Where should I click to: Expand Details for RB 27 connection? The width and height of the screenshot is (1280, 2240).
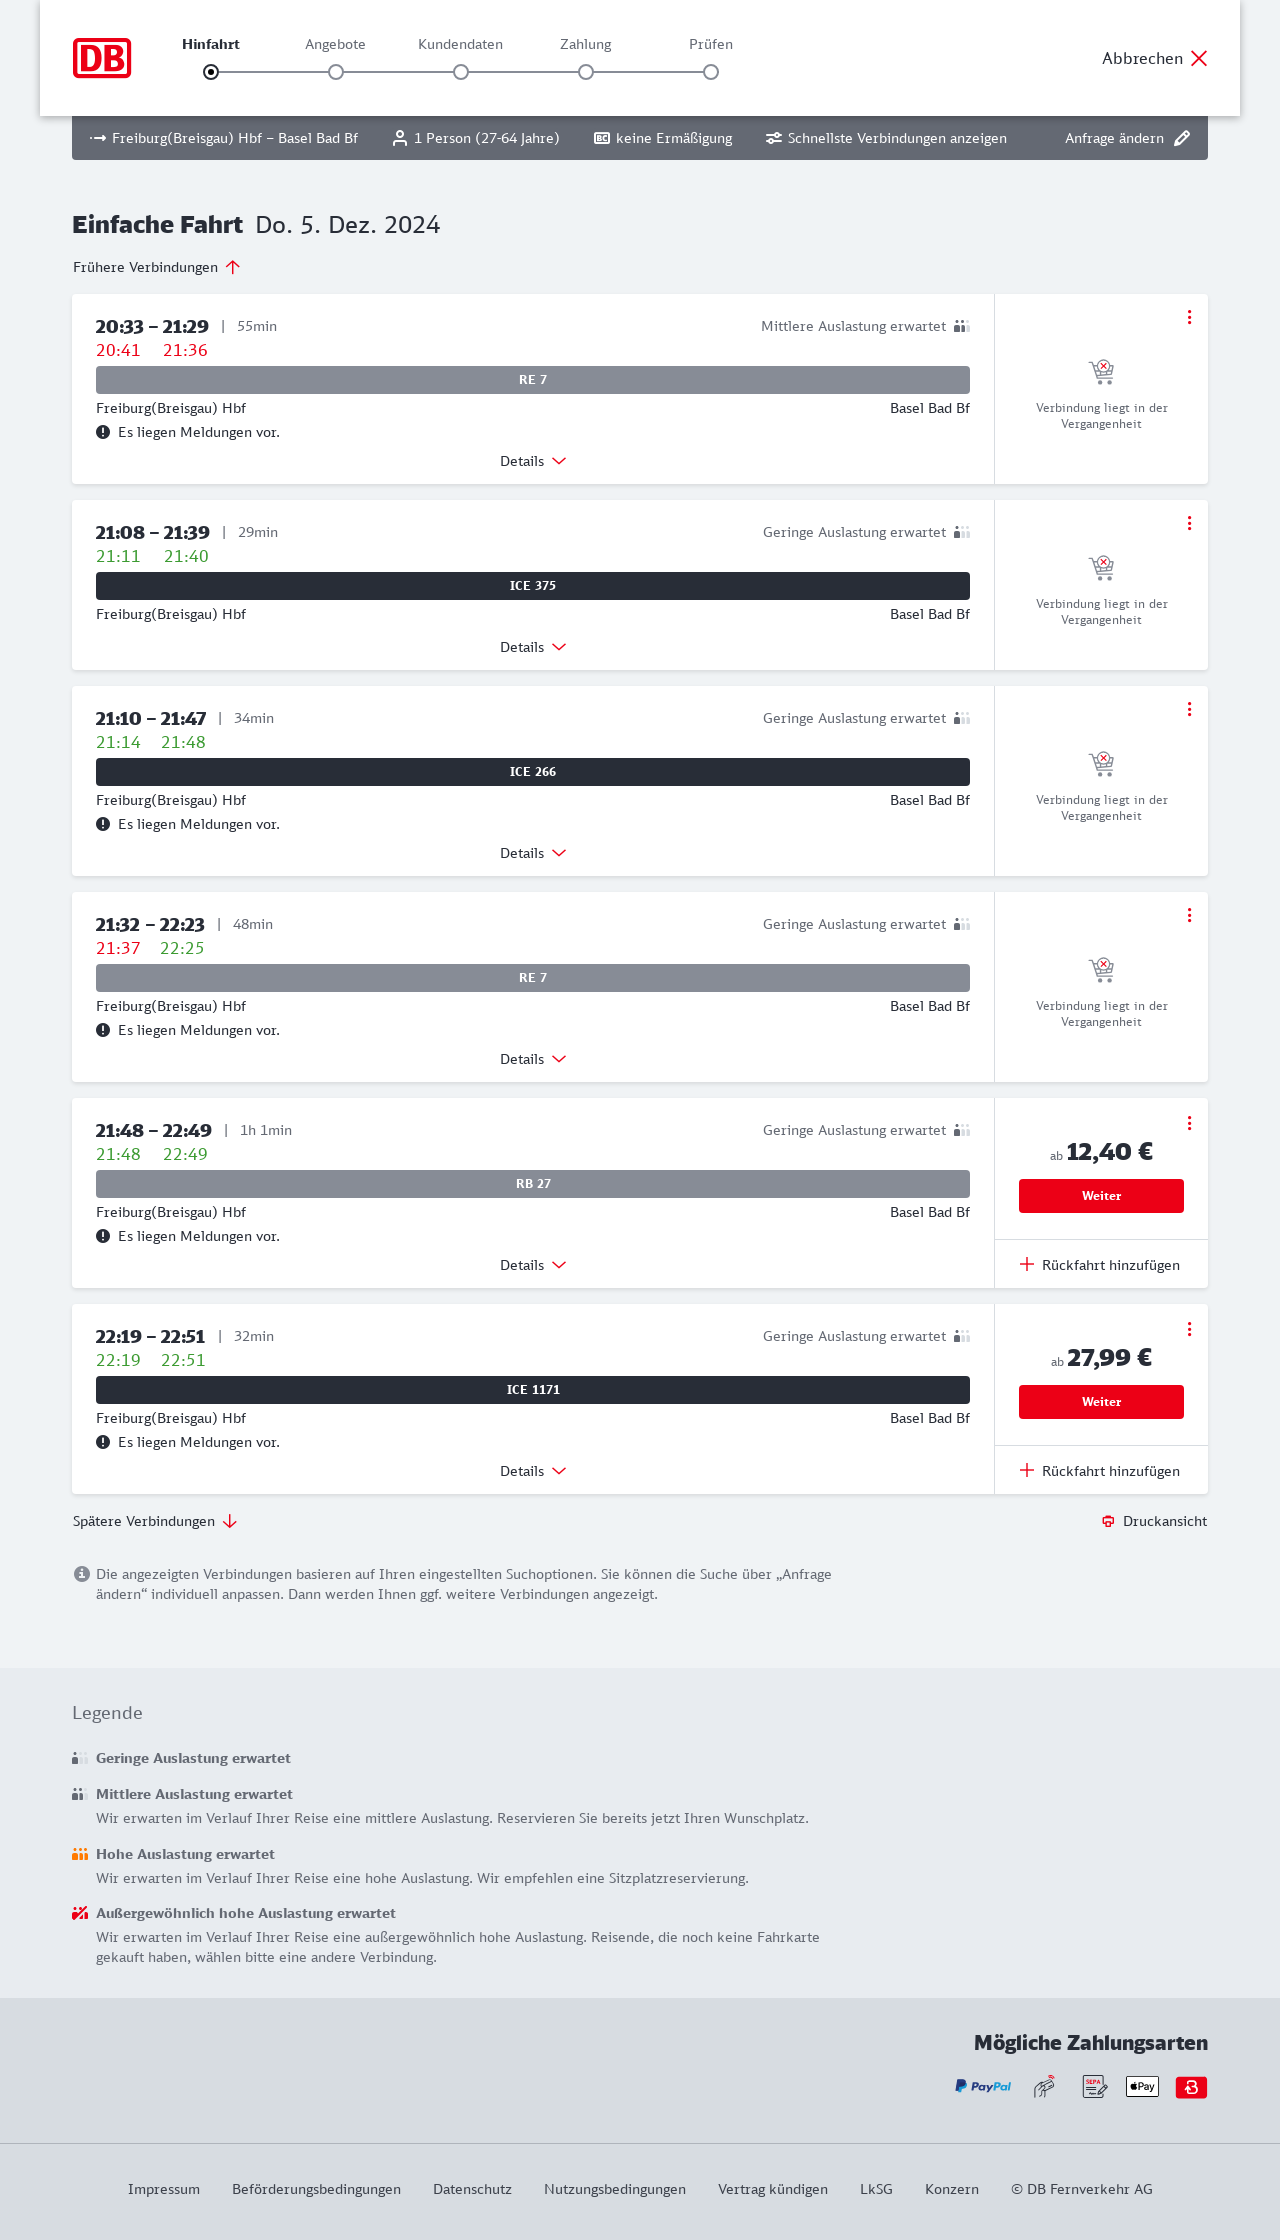coord(533,1265)
